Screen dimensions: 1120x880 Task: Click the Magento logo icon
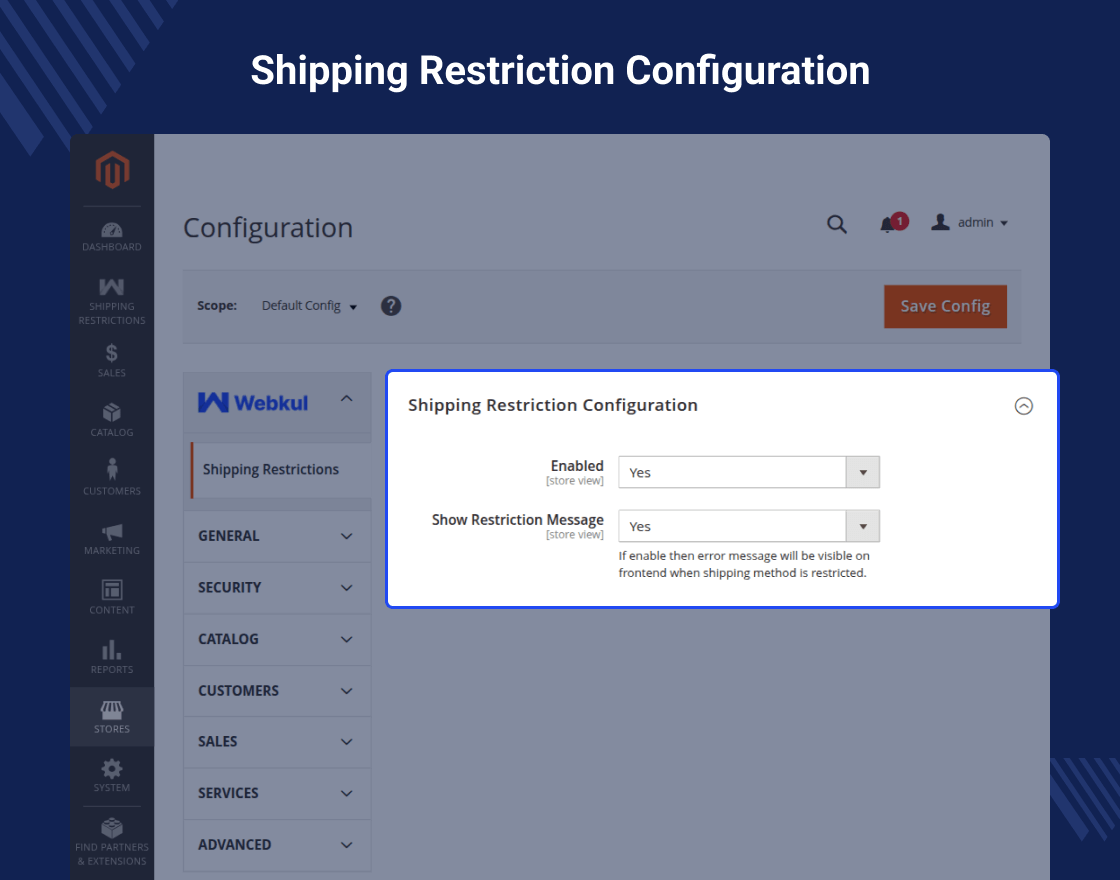(x=112, y=170)
